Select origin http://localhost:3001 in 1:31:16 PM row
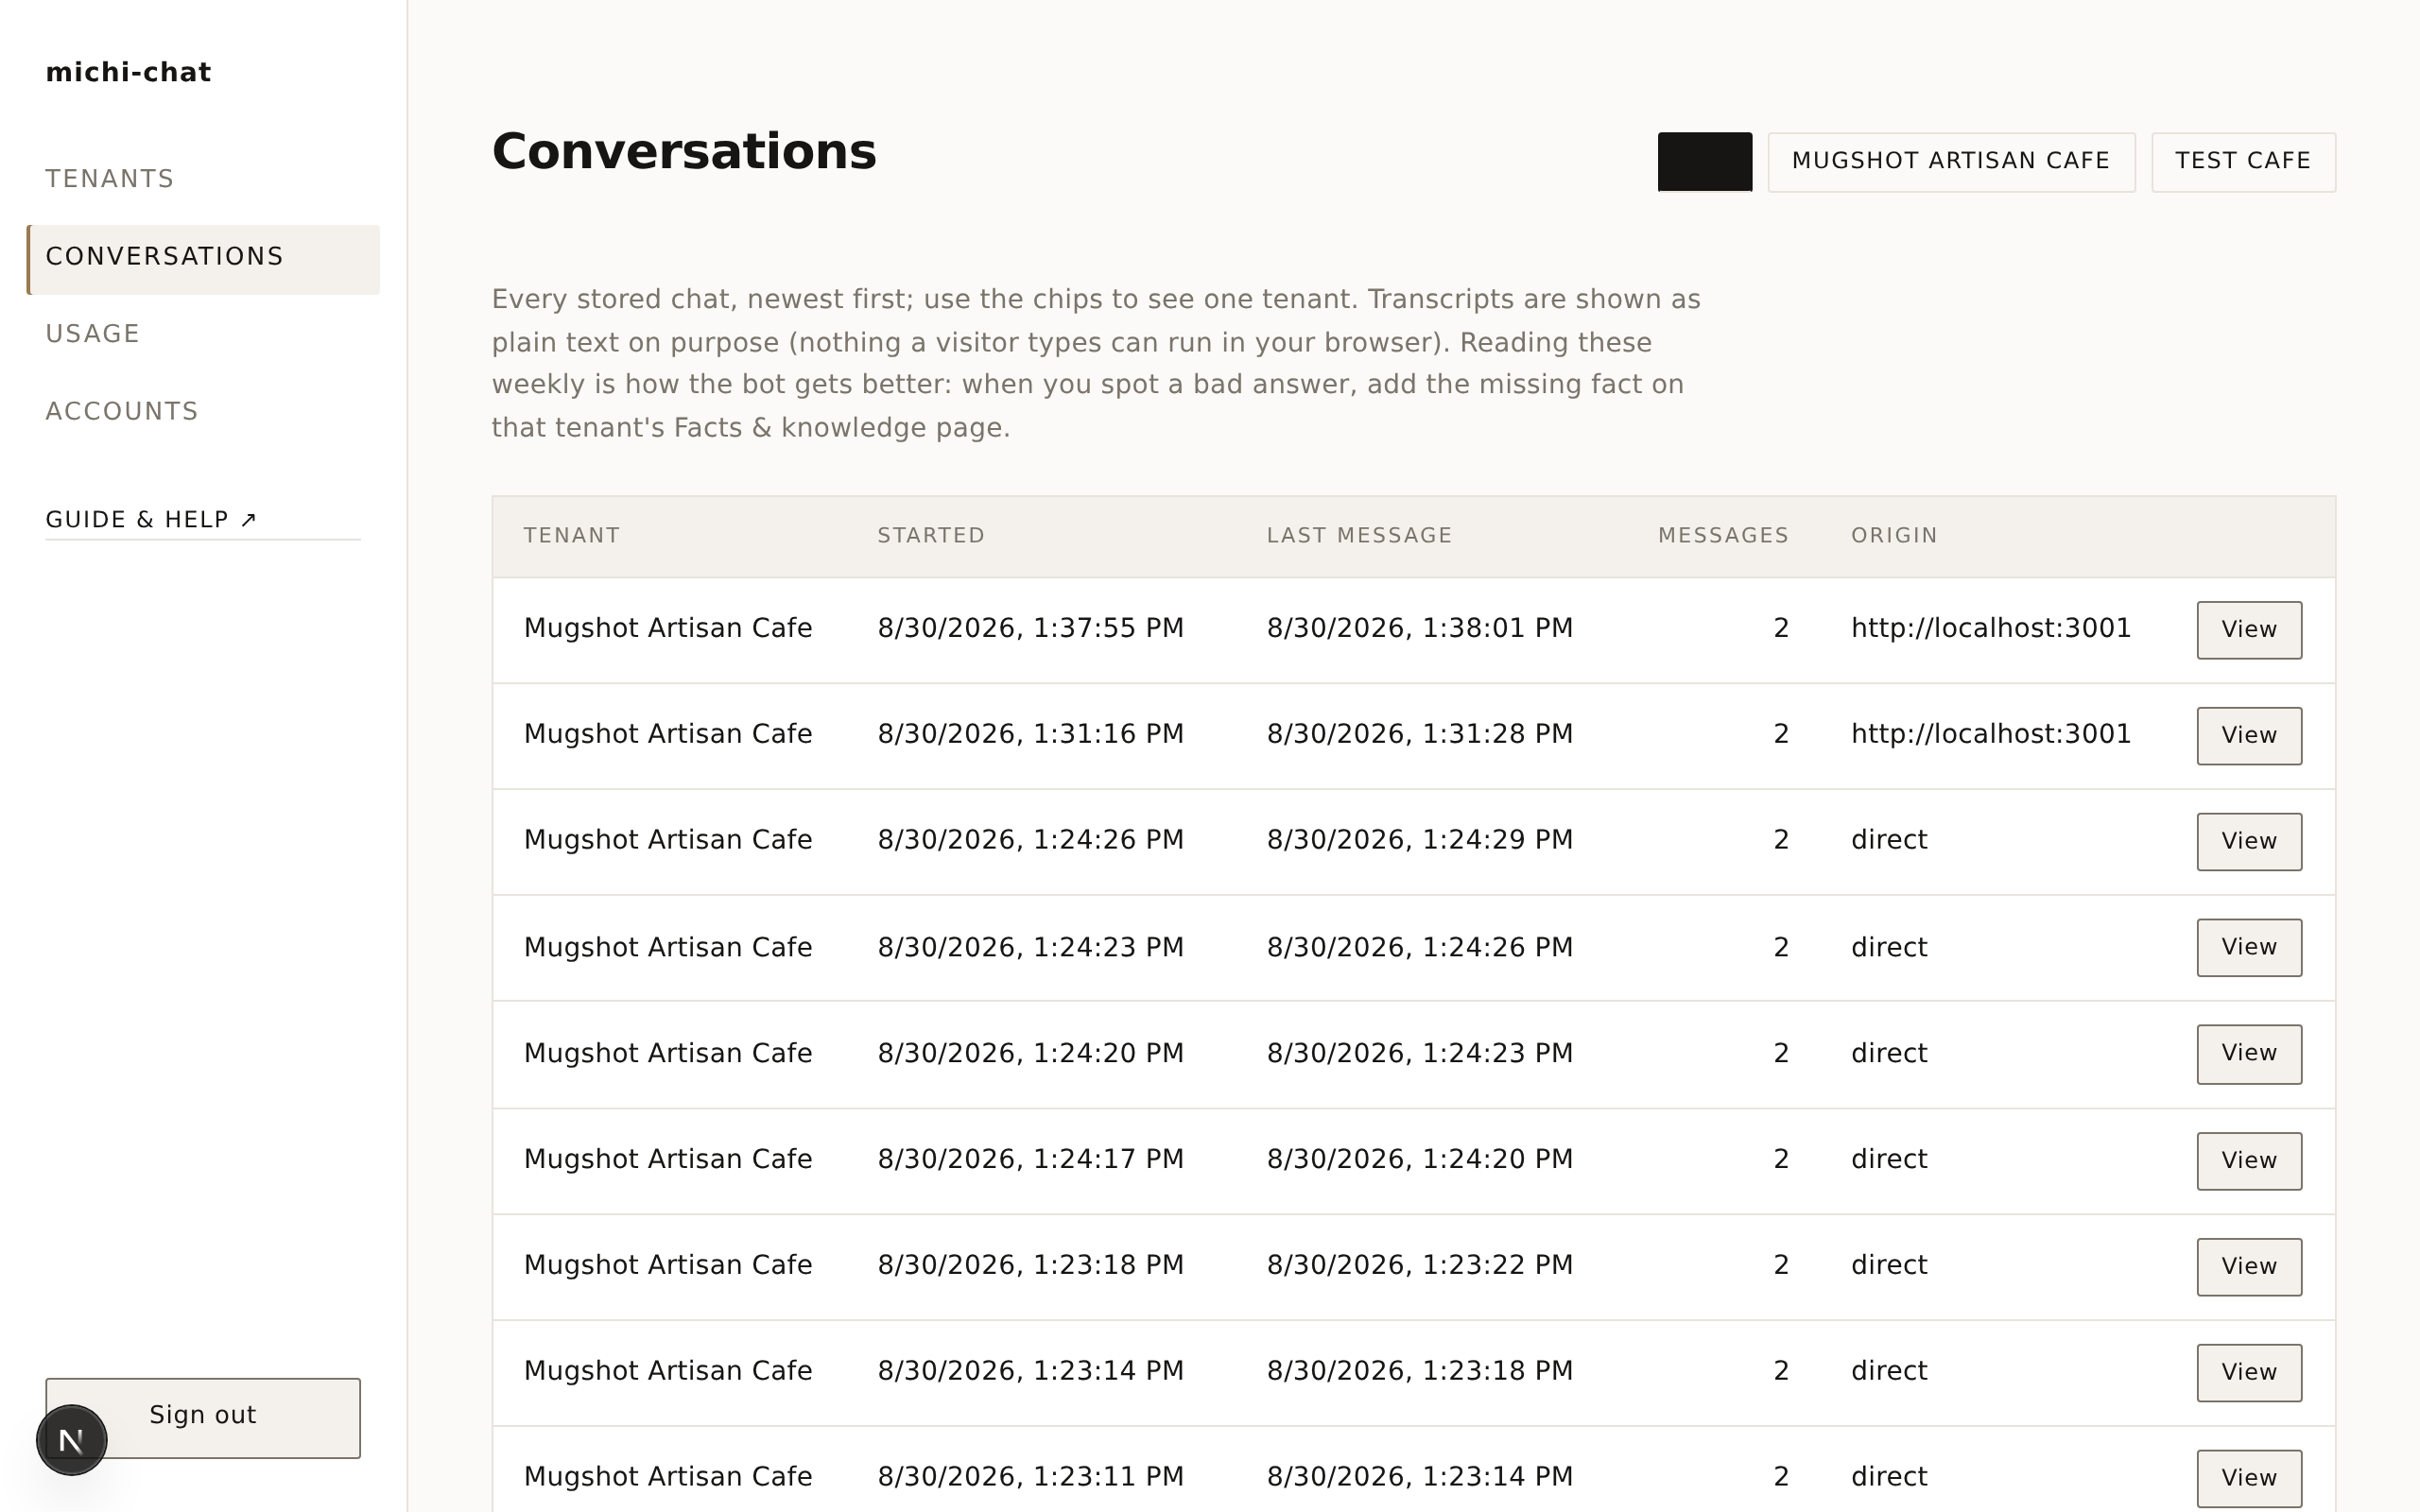Screen dimensions: 2420x1512 1990,734
